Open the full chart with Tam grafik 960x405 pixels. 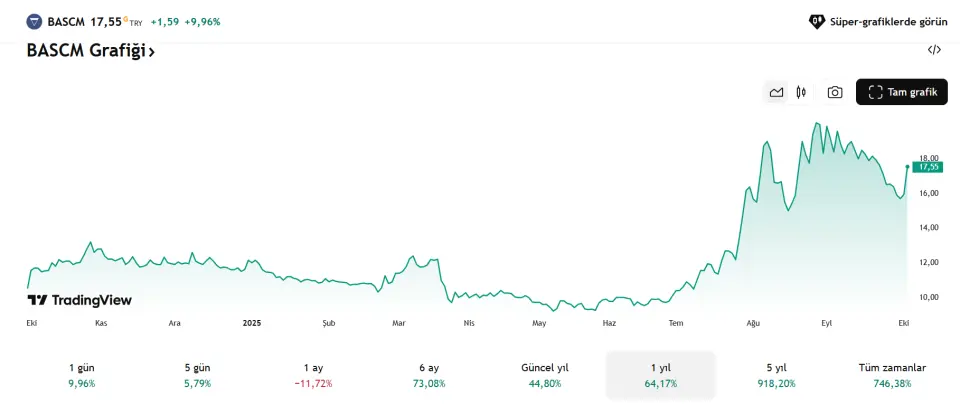tap(902, 92)
